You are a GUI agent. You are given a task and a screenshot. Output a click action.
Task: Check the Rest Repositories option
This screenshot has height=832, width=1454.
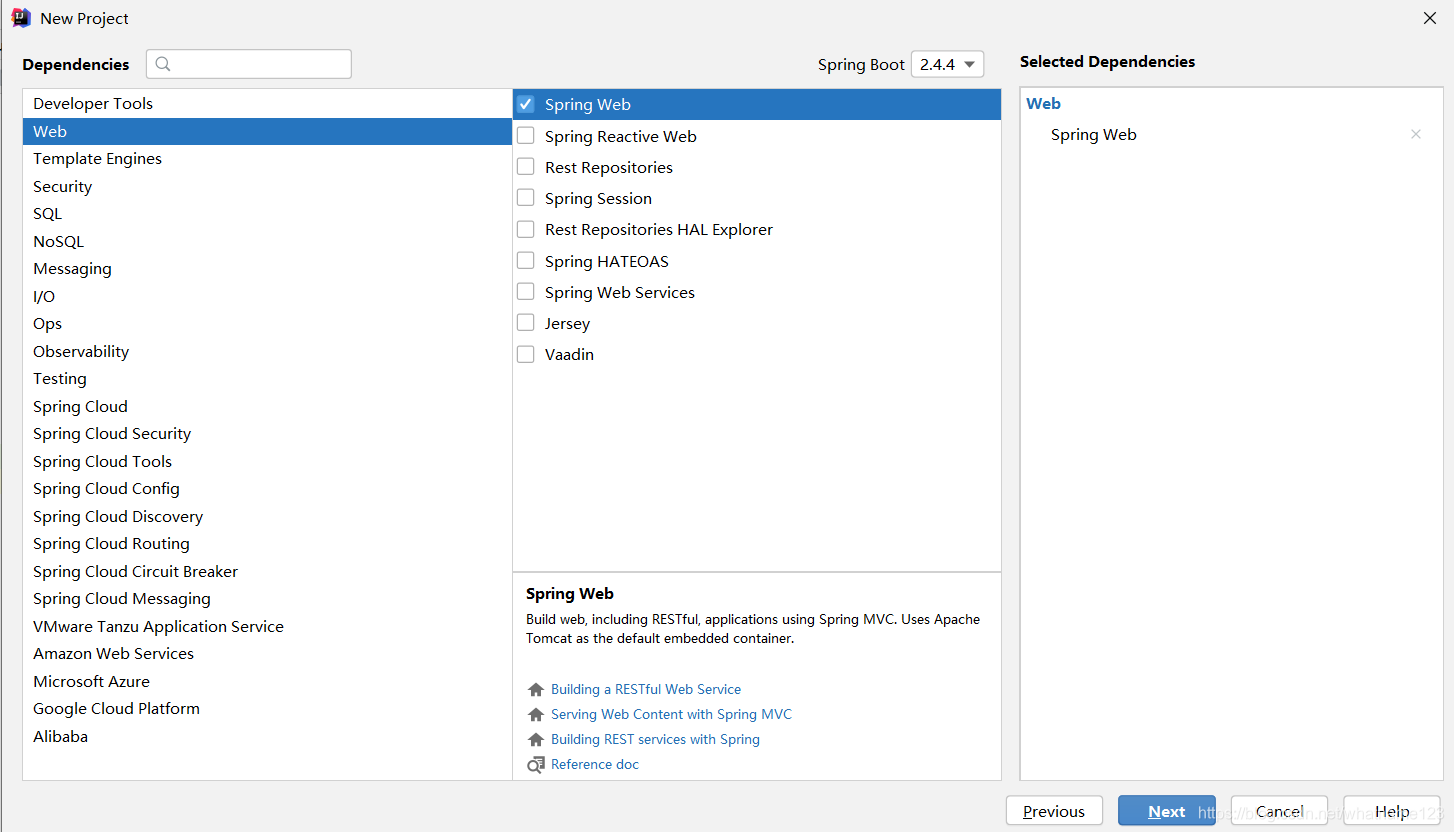pos(526,167)
